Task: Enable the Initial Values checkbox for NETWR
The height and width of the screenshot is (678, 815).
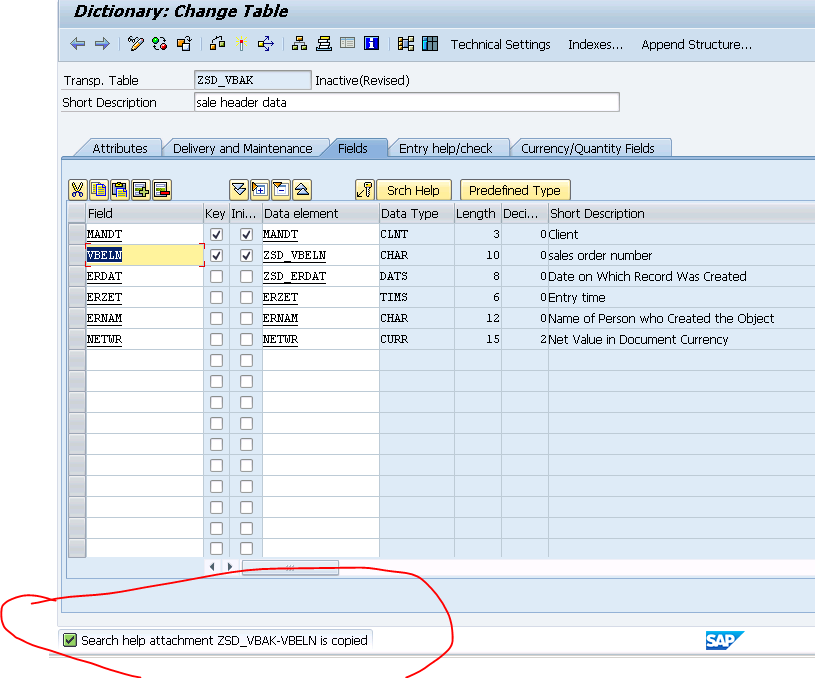Action: (246, 339)
